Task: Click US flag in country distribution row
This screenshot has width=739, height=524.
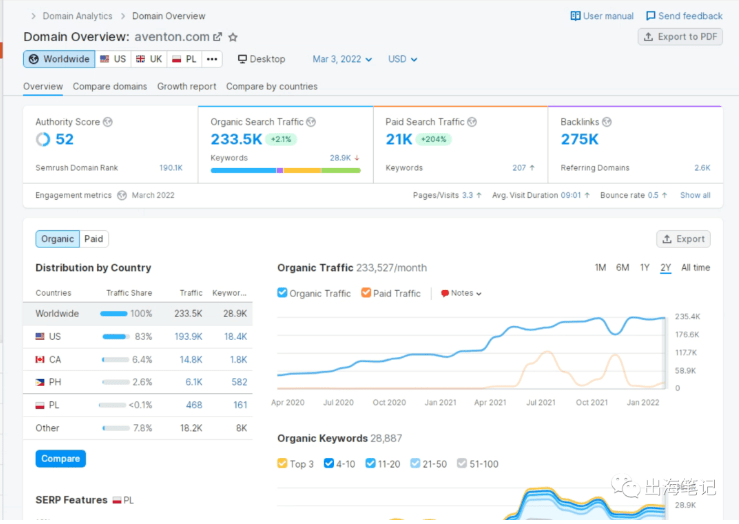Action: pos(40,336)
